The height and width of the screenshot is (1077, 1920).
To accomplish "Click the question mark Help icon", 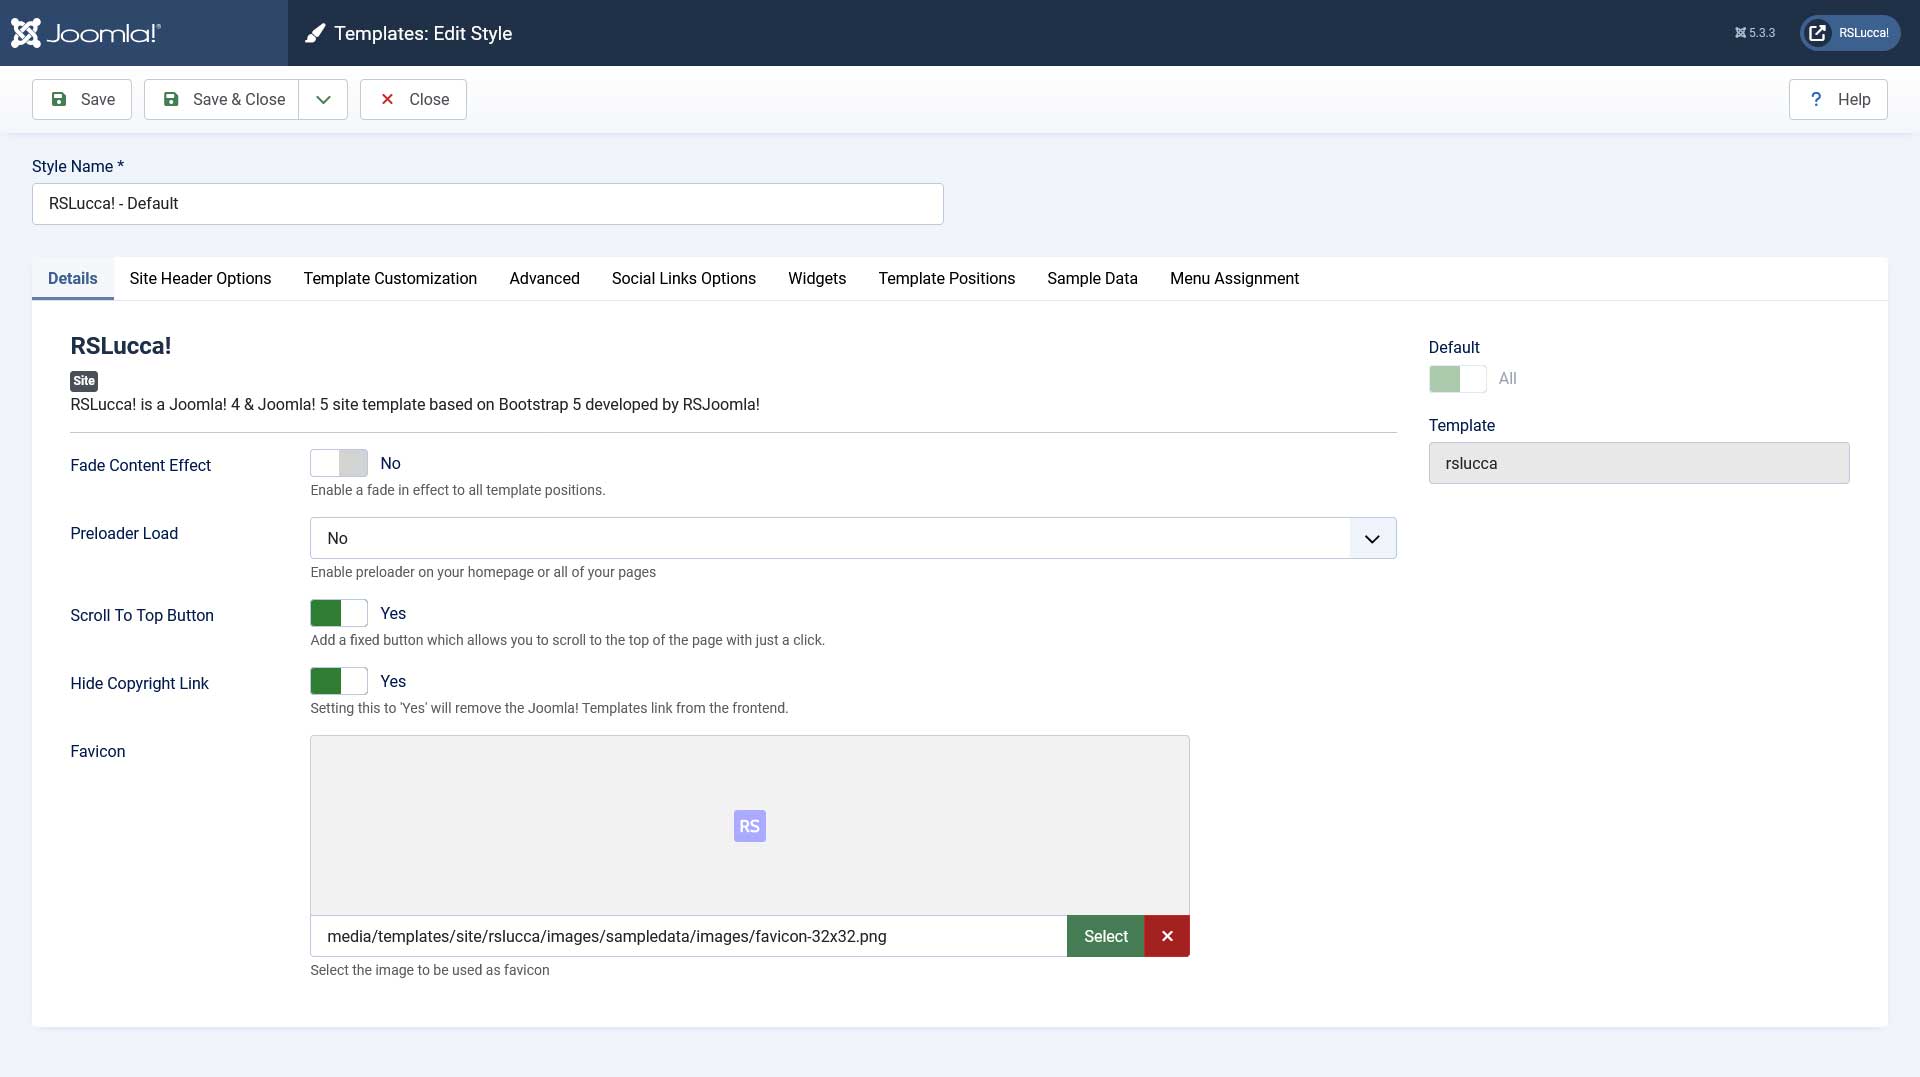I will coord(1816,99).
